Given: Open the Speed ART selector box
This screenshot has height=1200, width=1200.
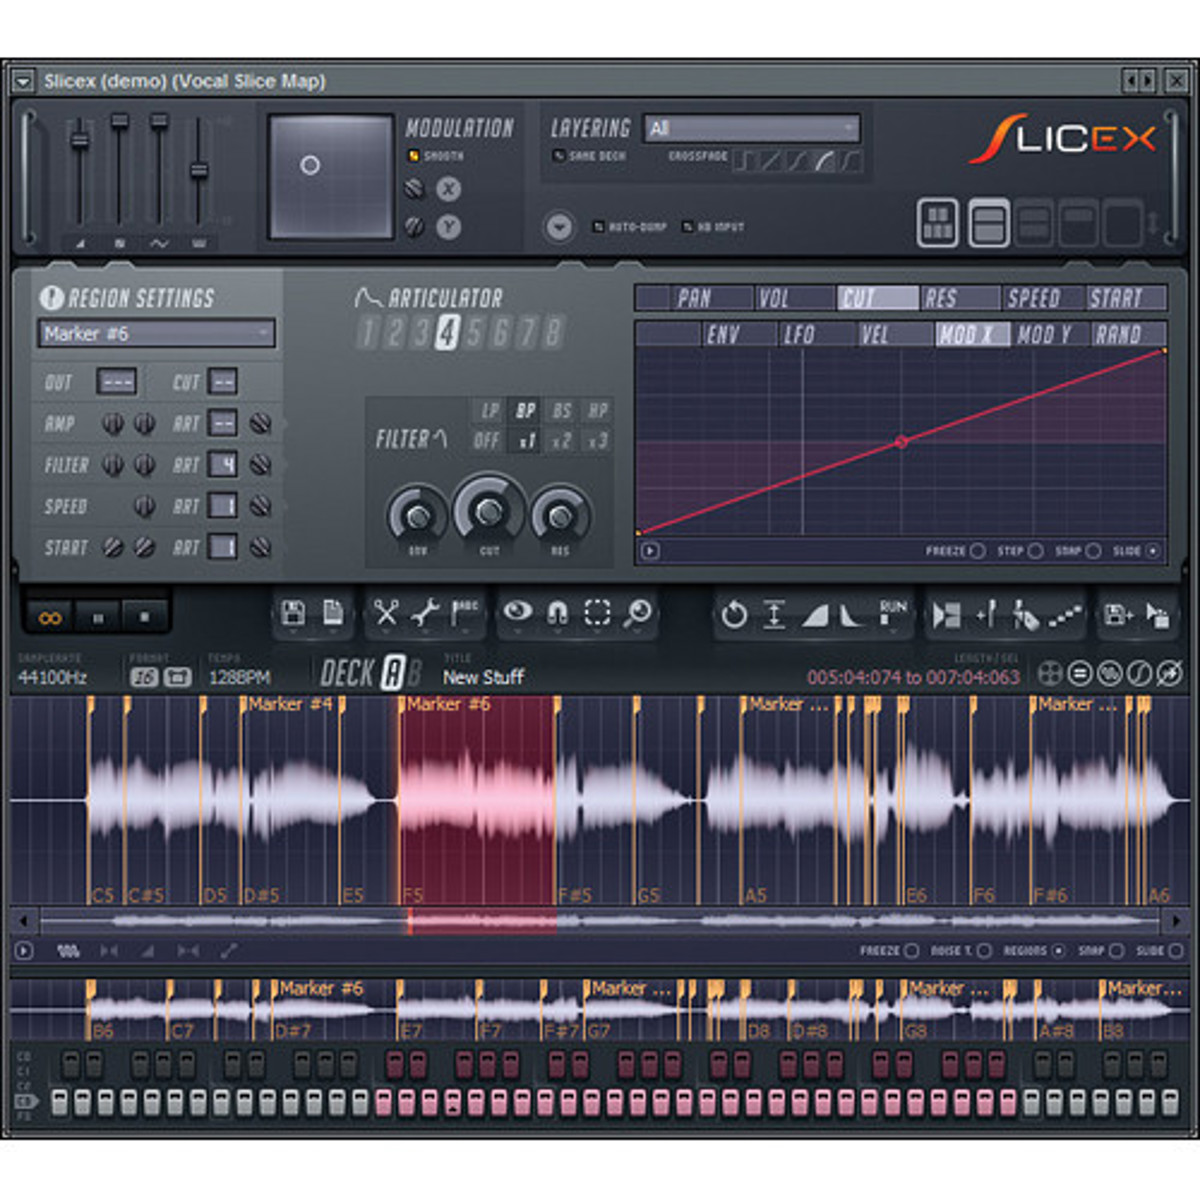Looking at the screenshot, I should [222, 506].
